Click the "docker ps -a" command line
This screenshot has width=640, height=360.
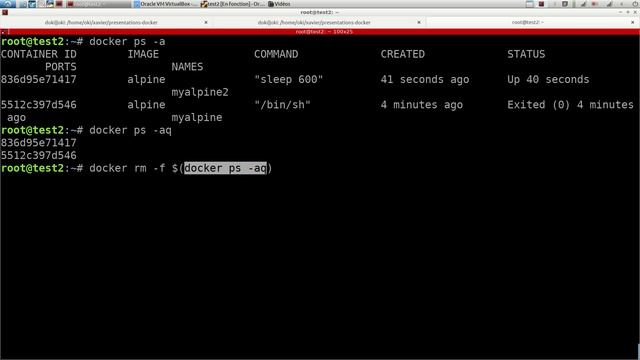(x=127, y=42)
